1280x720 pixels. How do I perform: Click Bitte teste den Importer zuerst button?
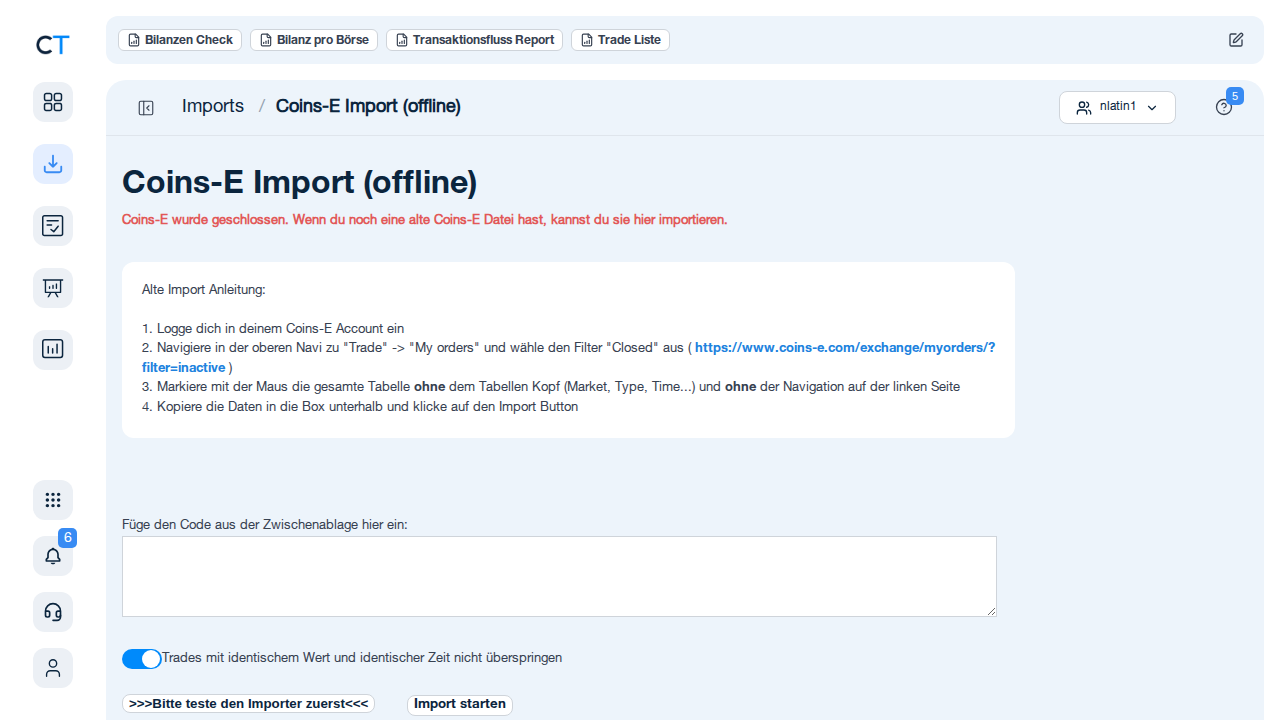(249, 704)
